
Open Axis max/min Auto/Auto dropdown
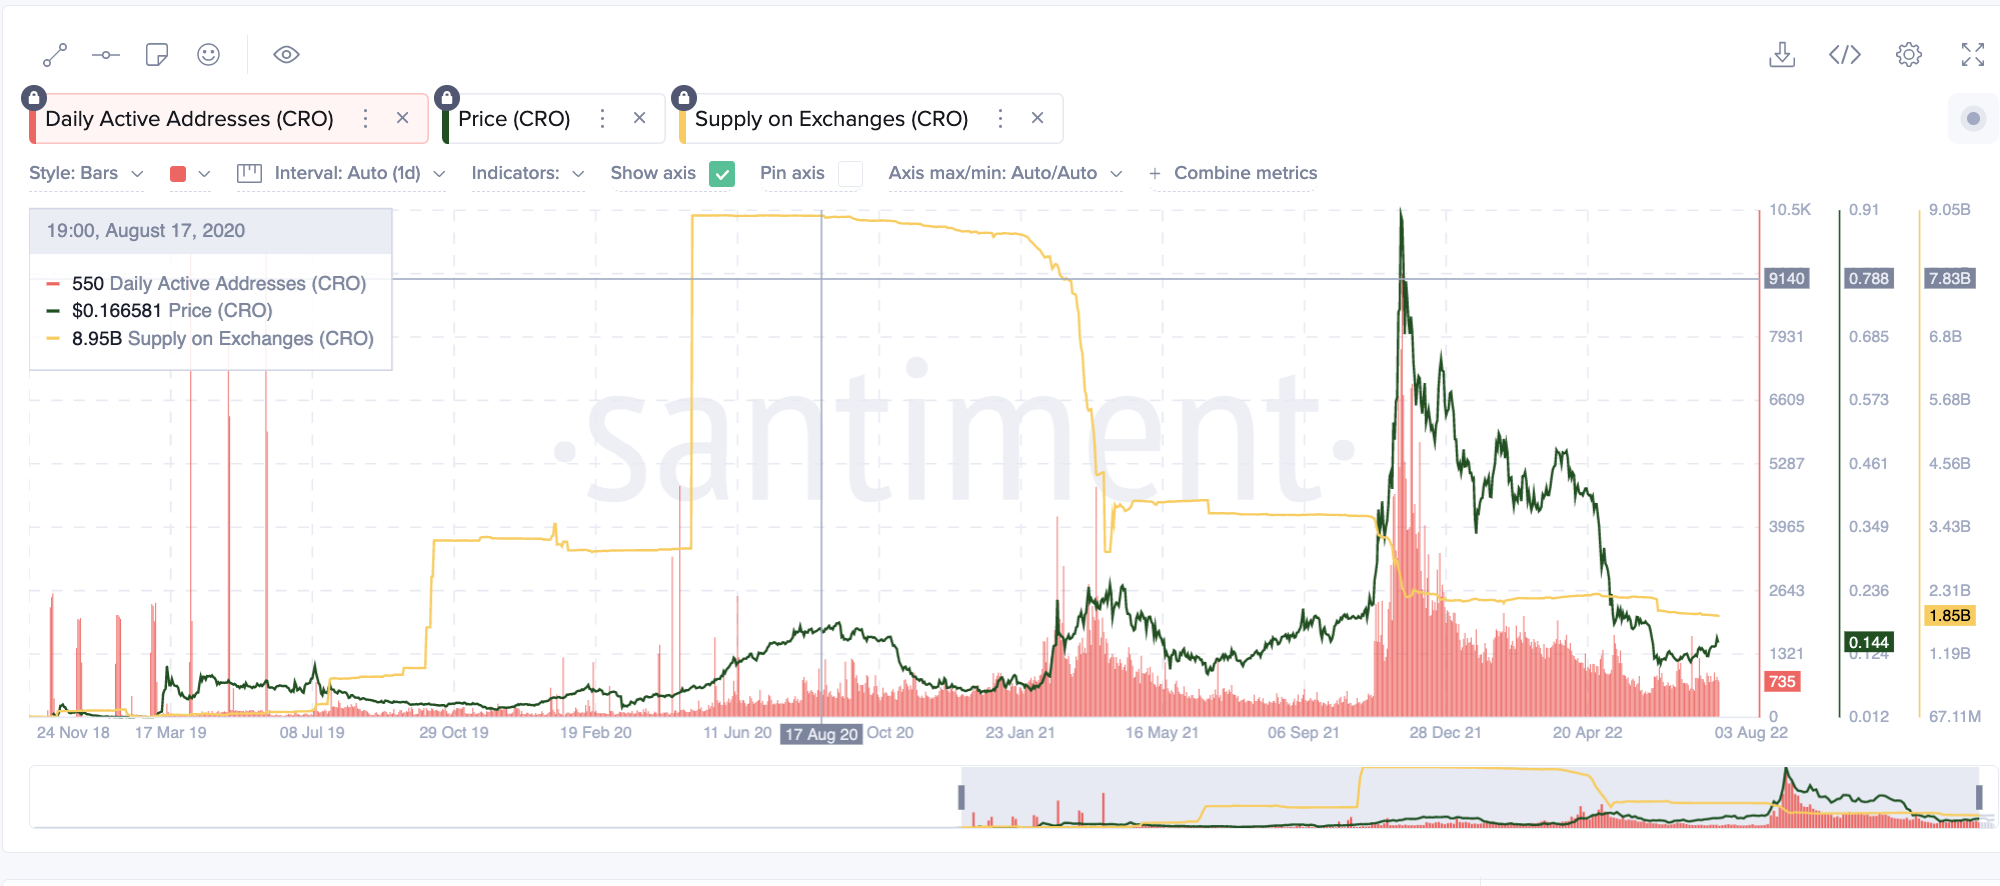pos(1005,174)
